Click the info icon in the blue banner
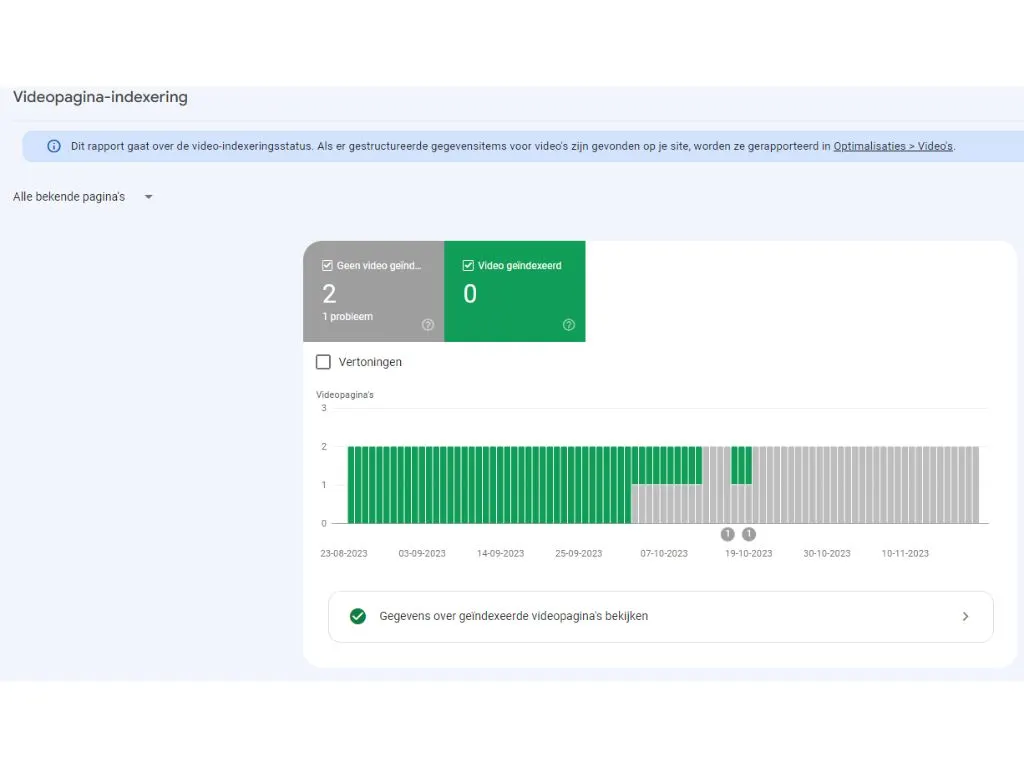This screenshot has height=768, width=1024. click(54, 146)
